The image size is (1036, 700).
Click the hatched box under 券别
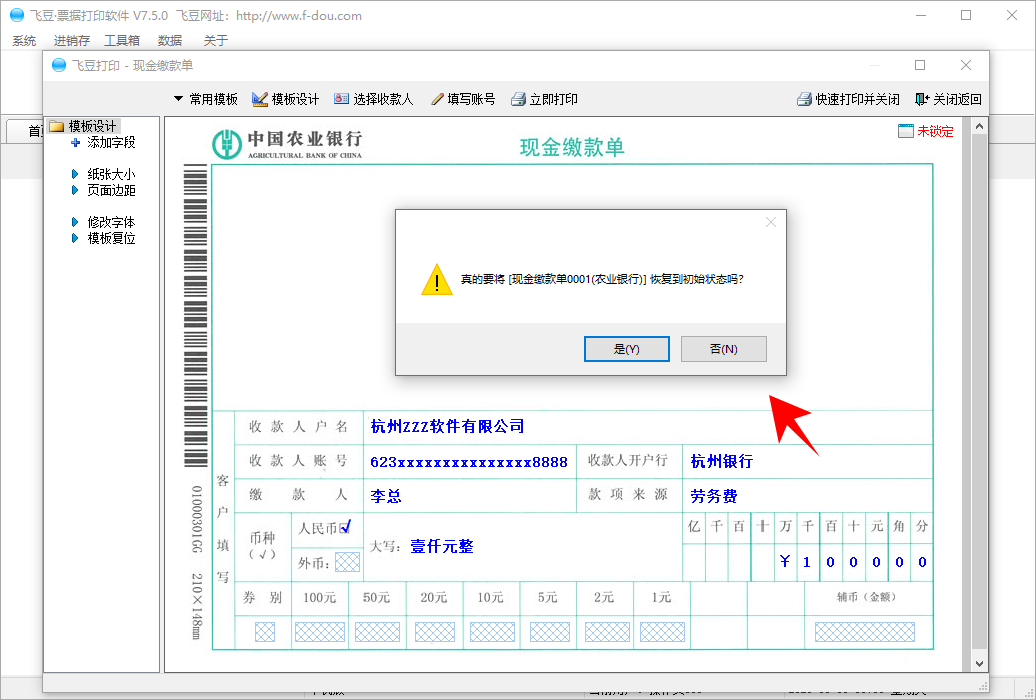265,632
